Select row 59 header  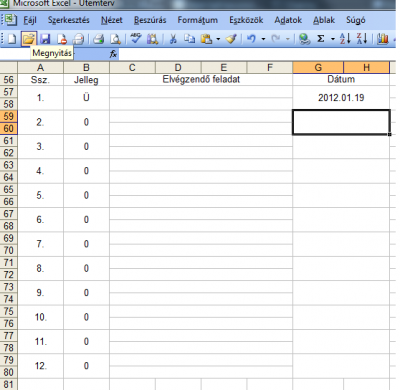[x=9, y=116]
